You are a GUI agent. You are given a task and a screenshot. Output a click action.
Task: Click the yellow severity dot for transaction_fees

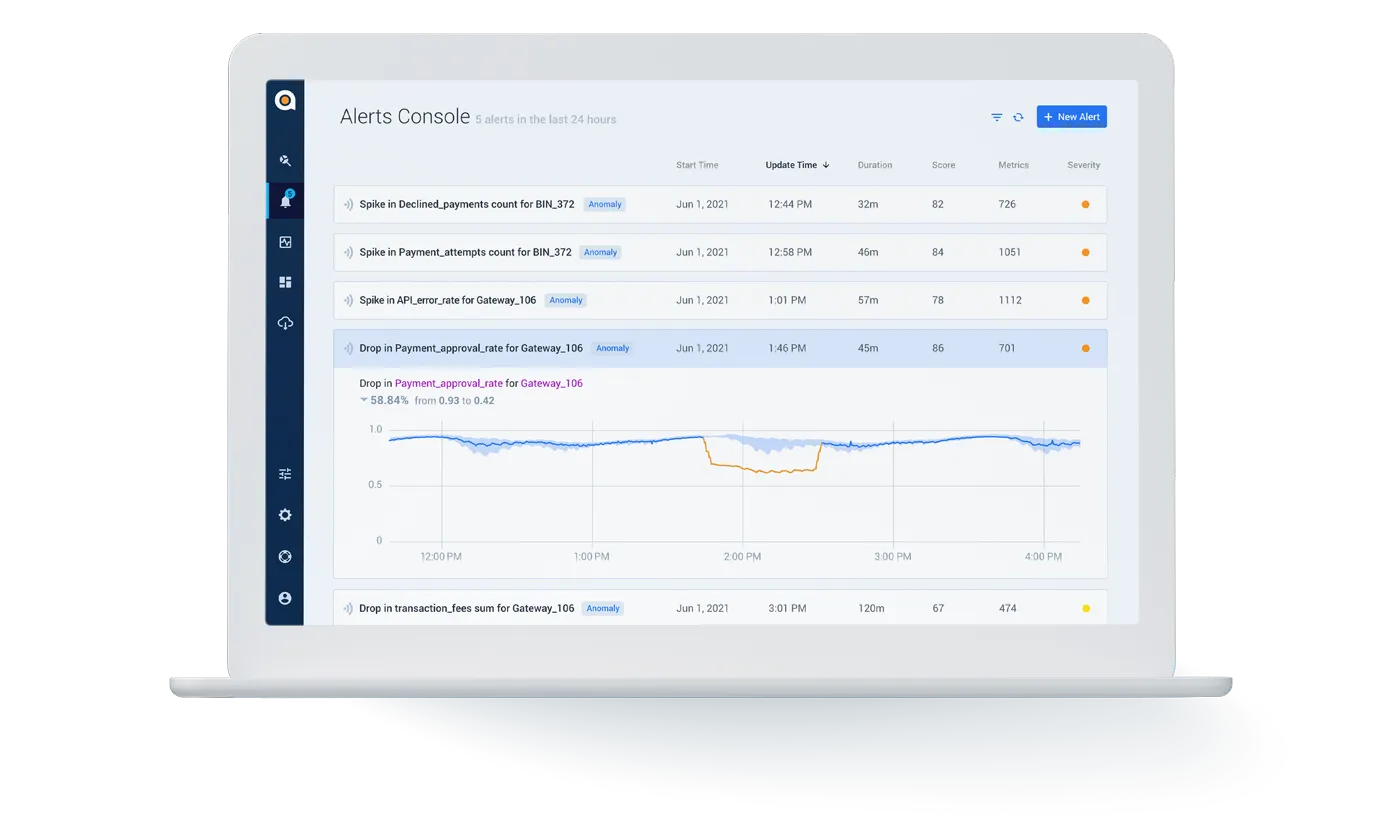pos(1086,608)
